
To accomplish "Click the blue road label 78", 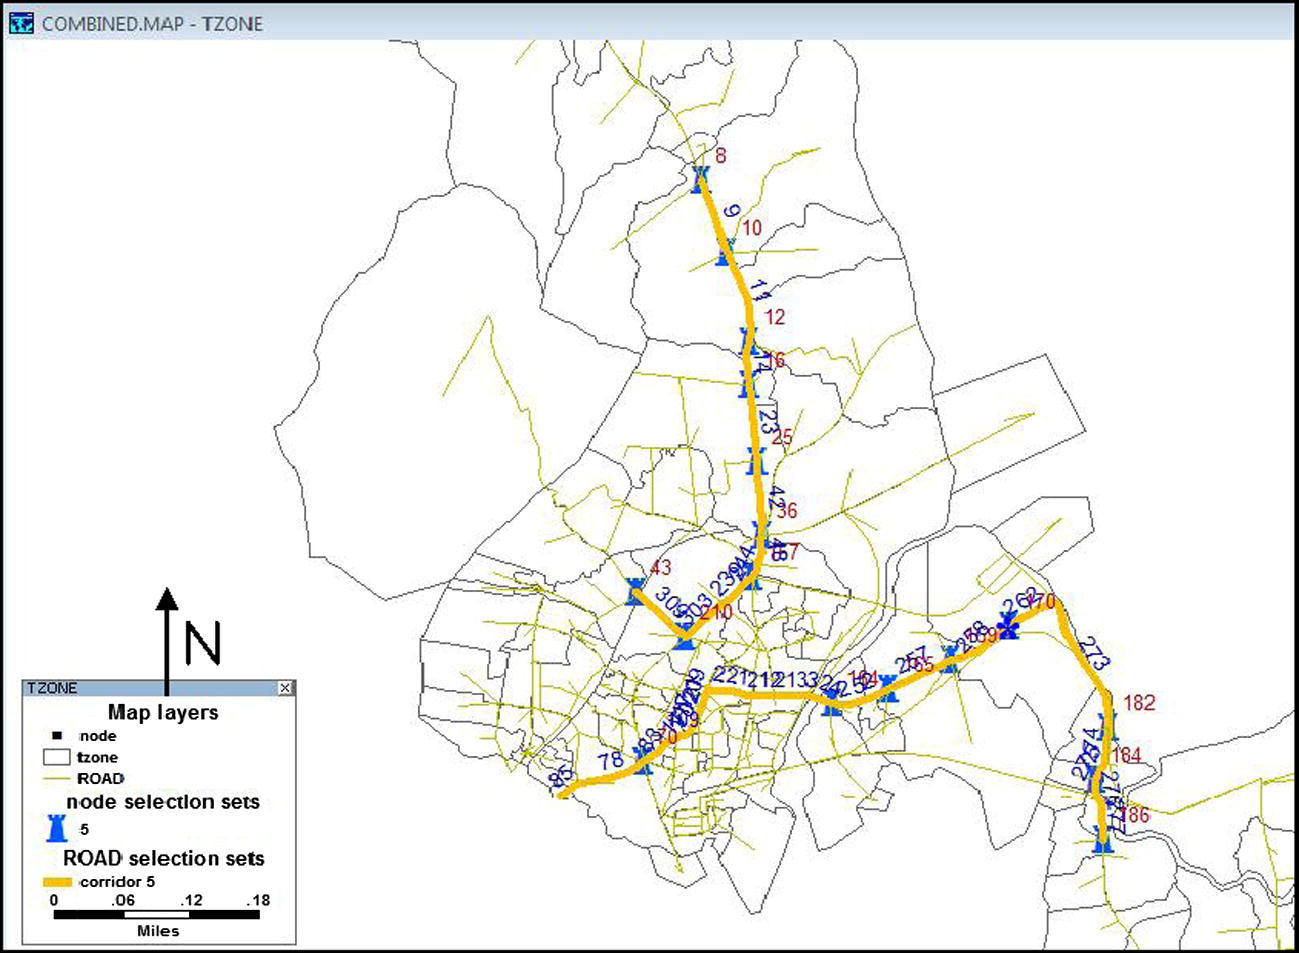I will click(x=611, y=761).
